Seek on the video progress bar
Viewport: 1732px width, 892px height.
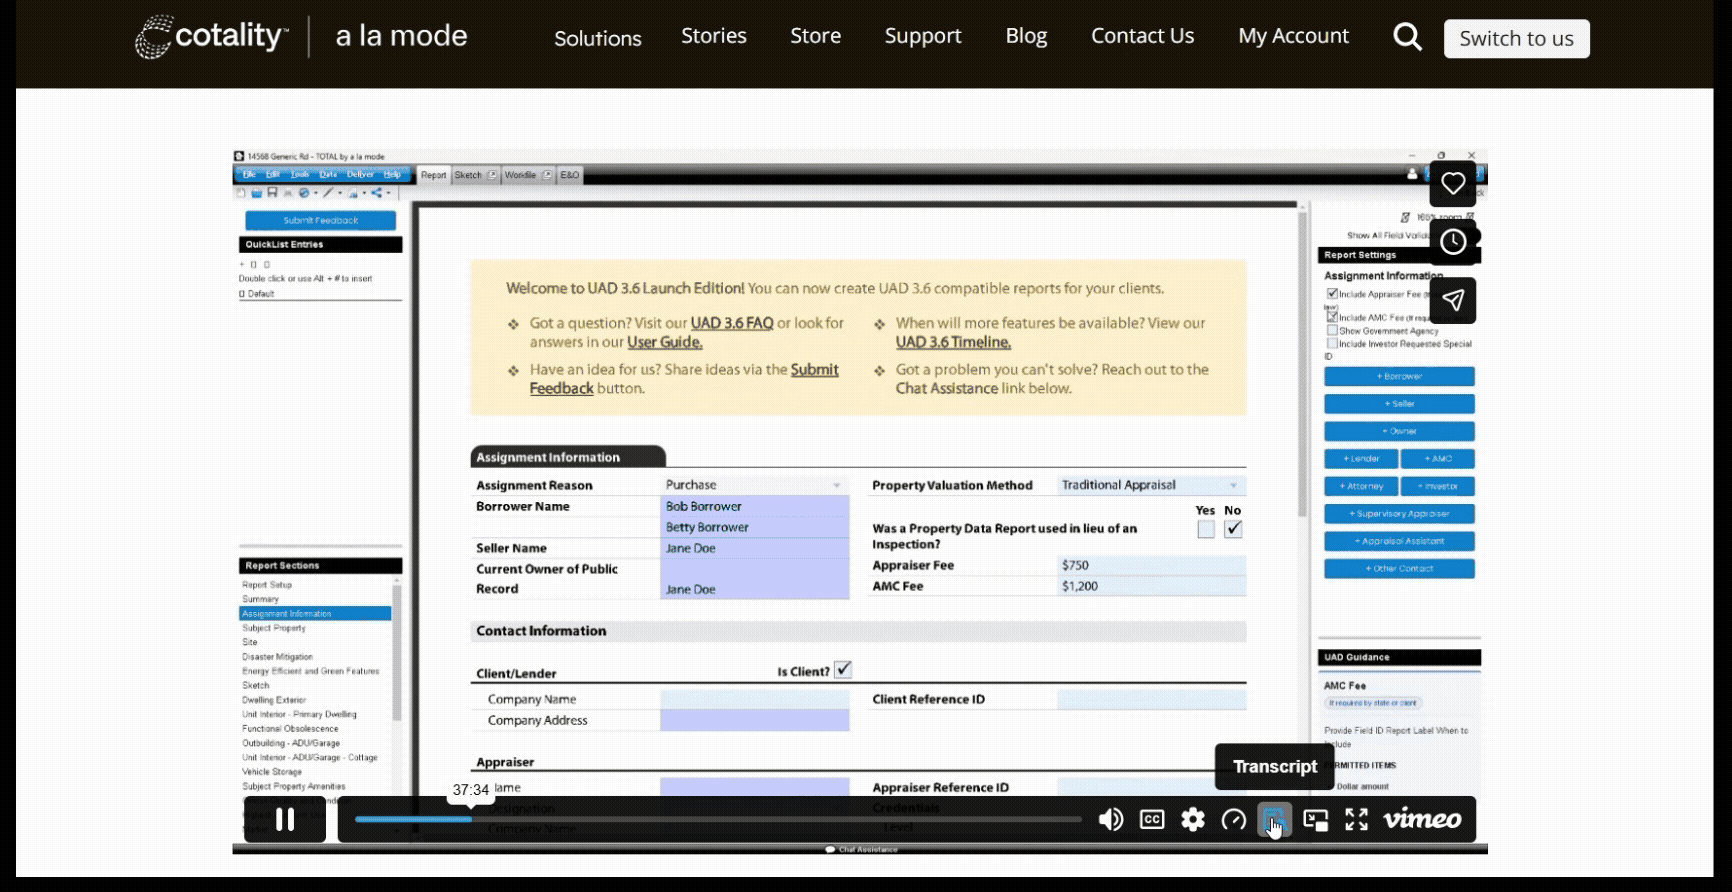click(x=718, y=819)
